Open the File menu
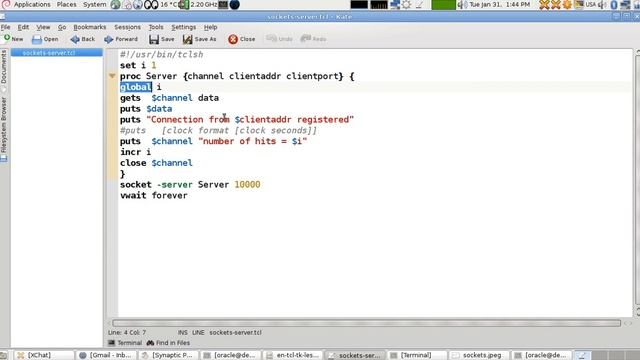The width and height of the screenshot is (640, 360). (6, 27)
